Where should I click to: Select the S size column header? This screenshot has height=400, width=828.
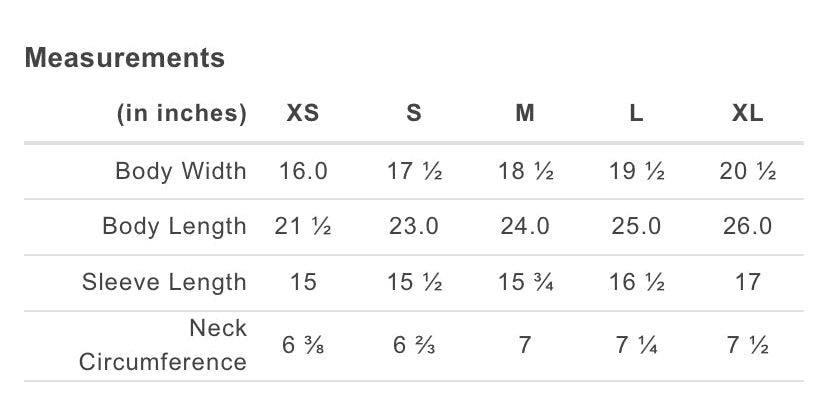tap(414, 114)
